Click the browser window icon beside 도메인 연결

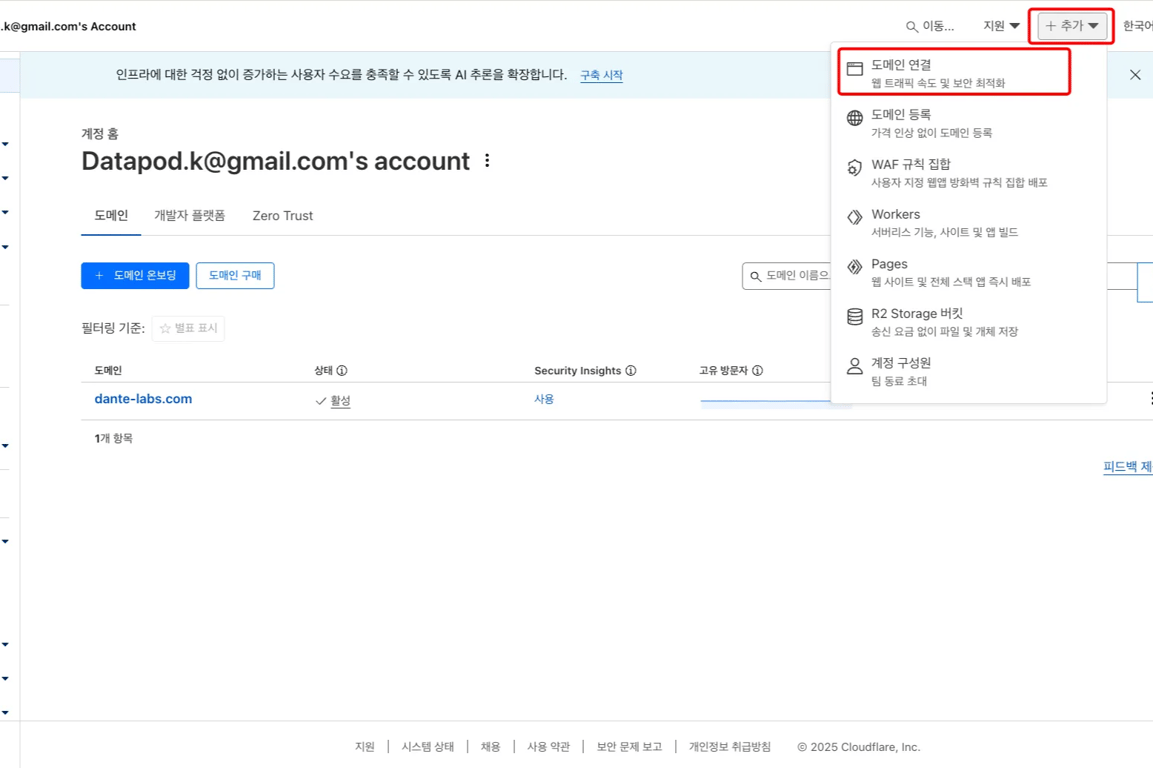click(x=854, y=69)
